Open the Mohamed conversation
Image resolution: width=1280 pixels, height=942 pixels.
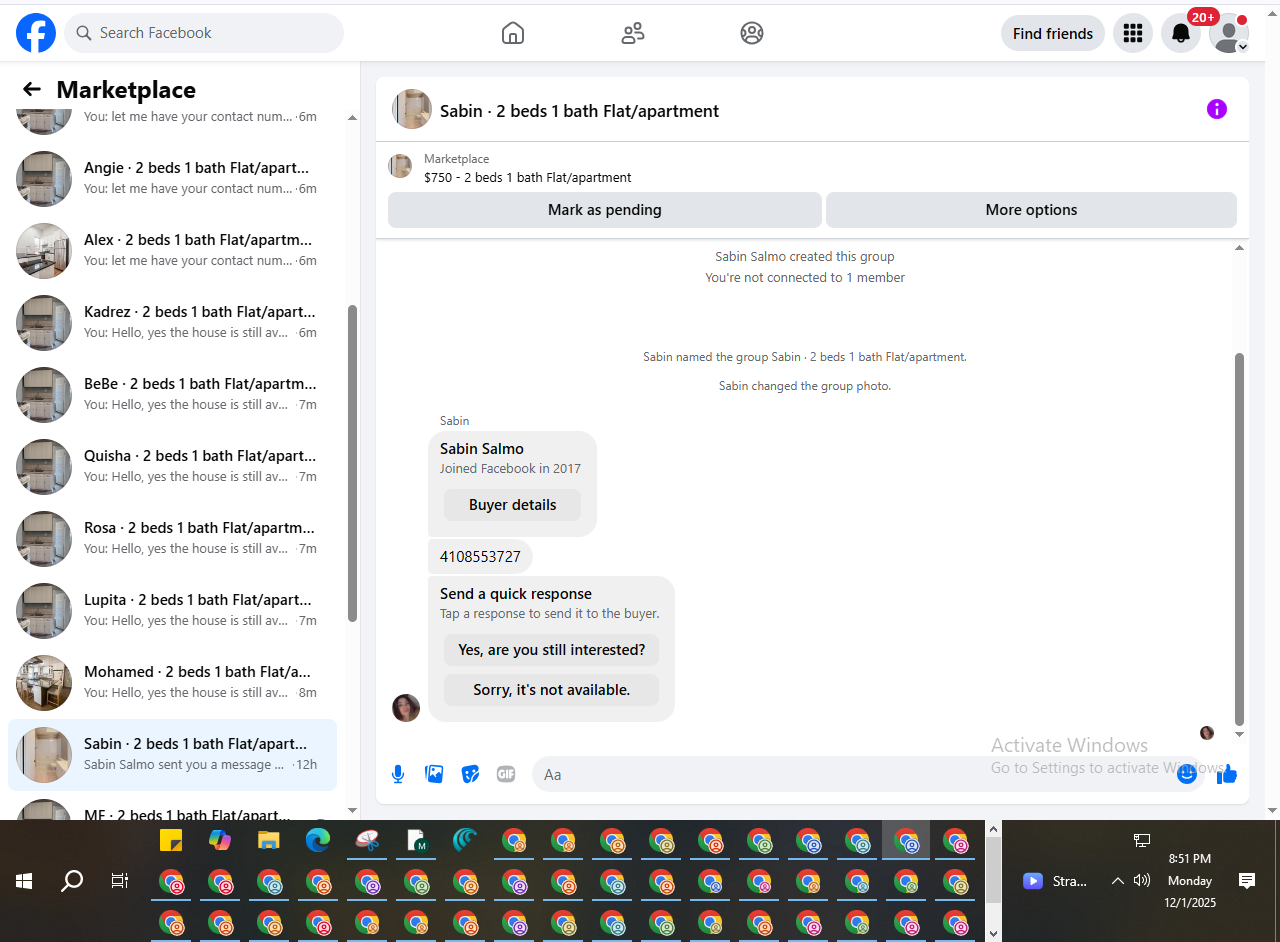[172, 683]
